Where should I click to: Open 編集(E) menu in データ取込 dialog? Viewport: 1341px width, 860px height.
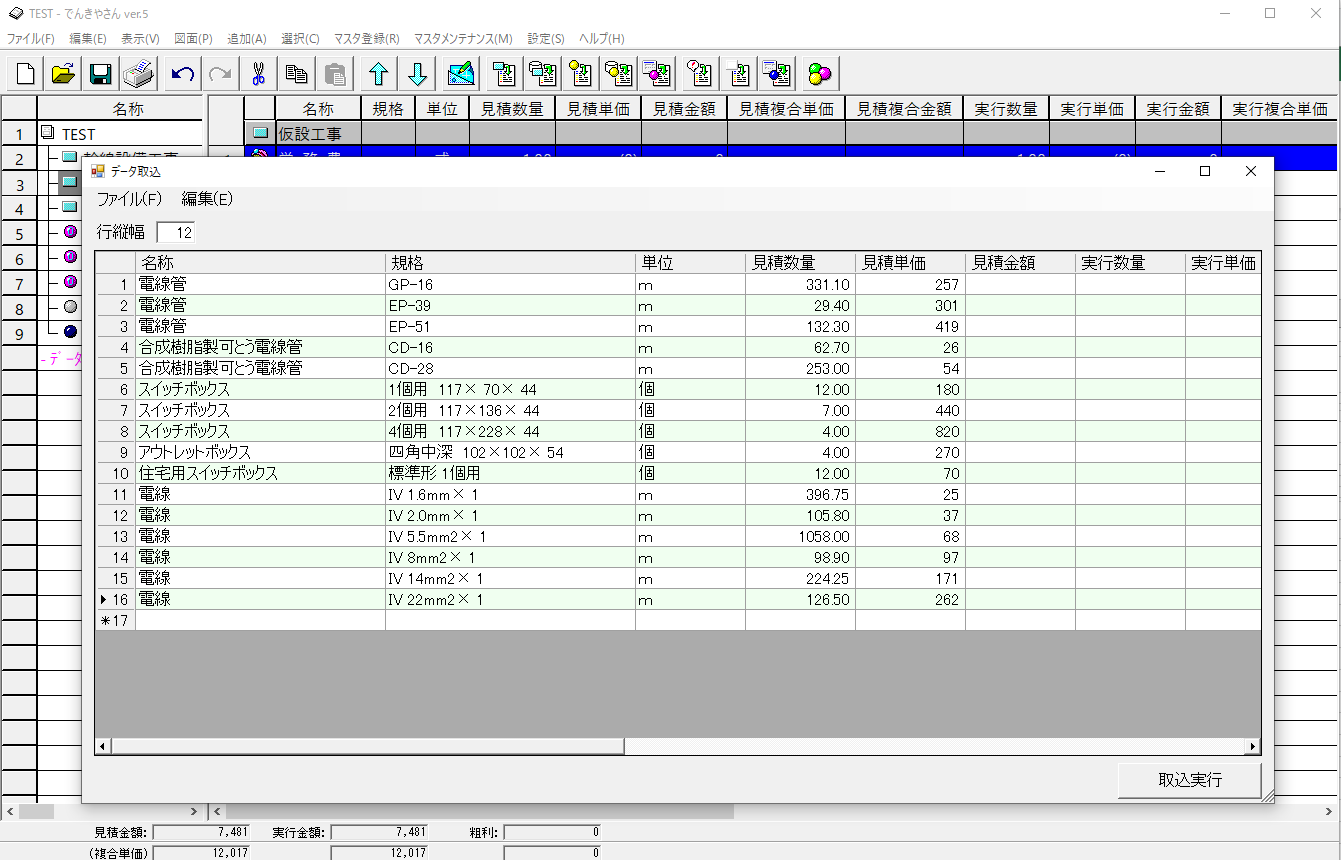pos(207,199)
